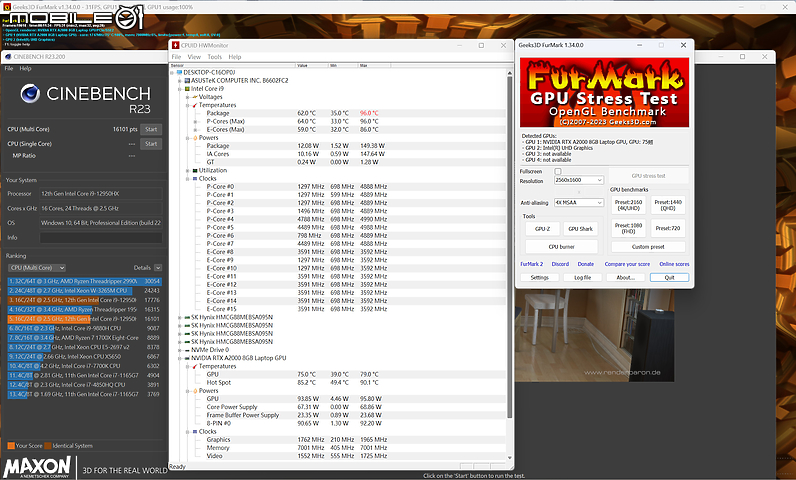Expand the ASUSTeK COMPUTER INC. node
The width and height of the screenshot is (796, 480).
tap(180, 81)
